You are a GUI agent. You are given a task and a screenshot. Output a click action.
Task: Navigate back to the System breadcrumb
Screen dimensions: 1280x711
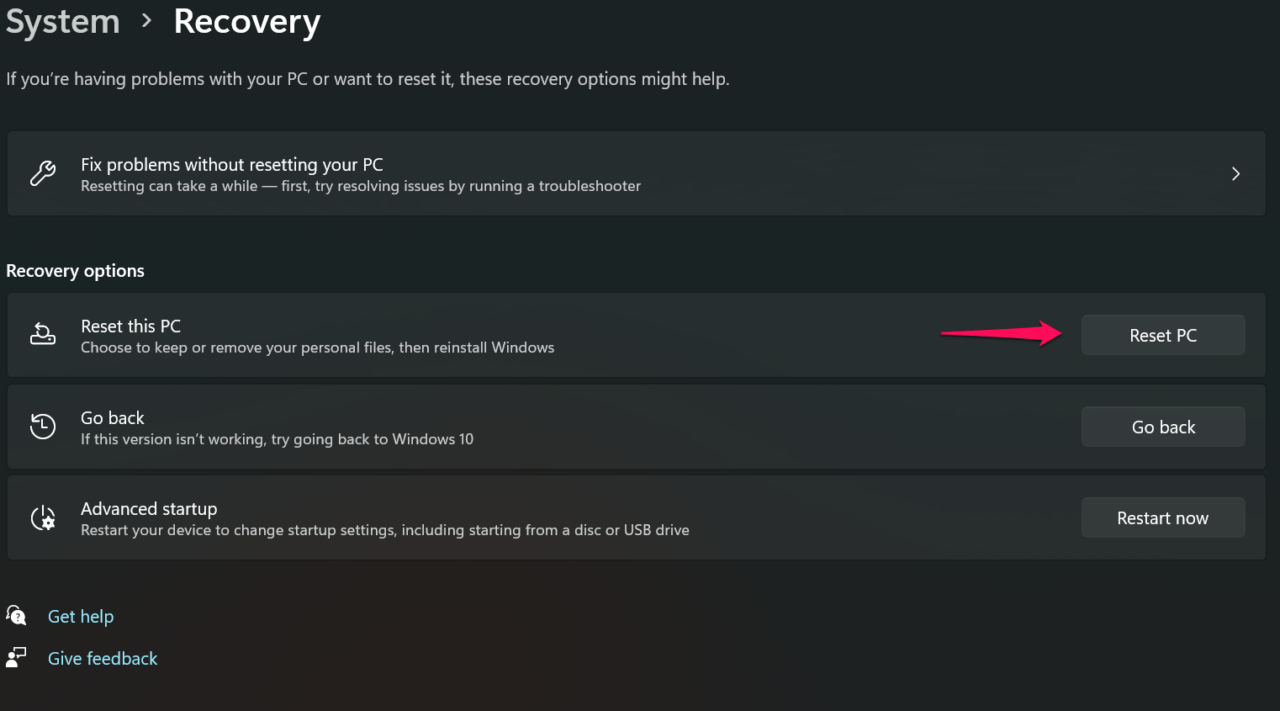[x=62, y=22]
